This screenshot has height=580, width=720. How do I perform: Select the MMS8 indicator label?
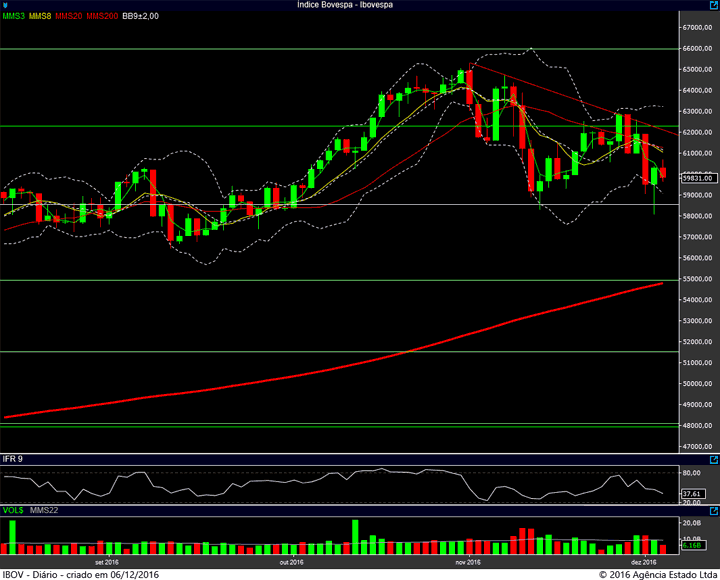coord(40,16)
